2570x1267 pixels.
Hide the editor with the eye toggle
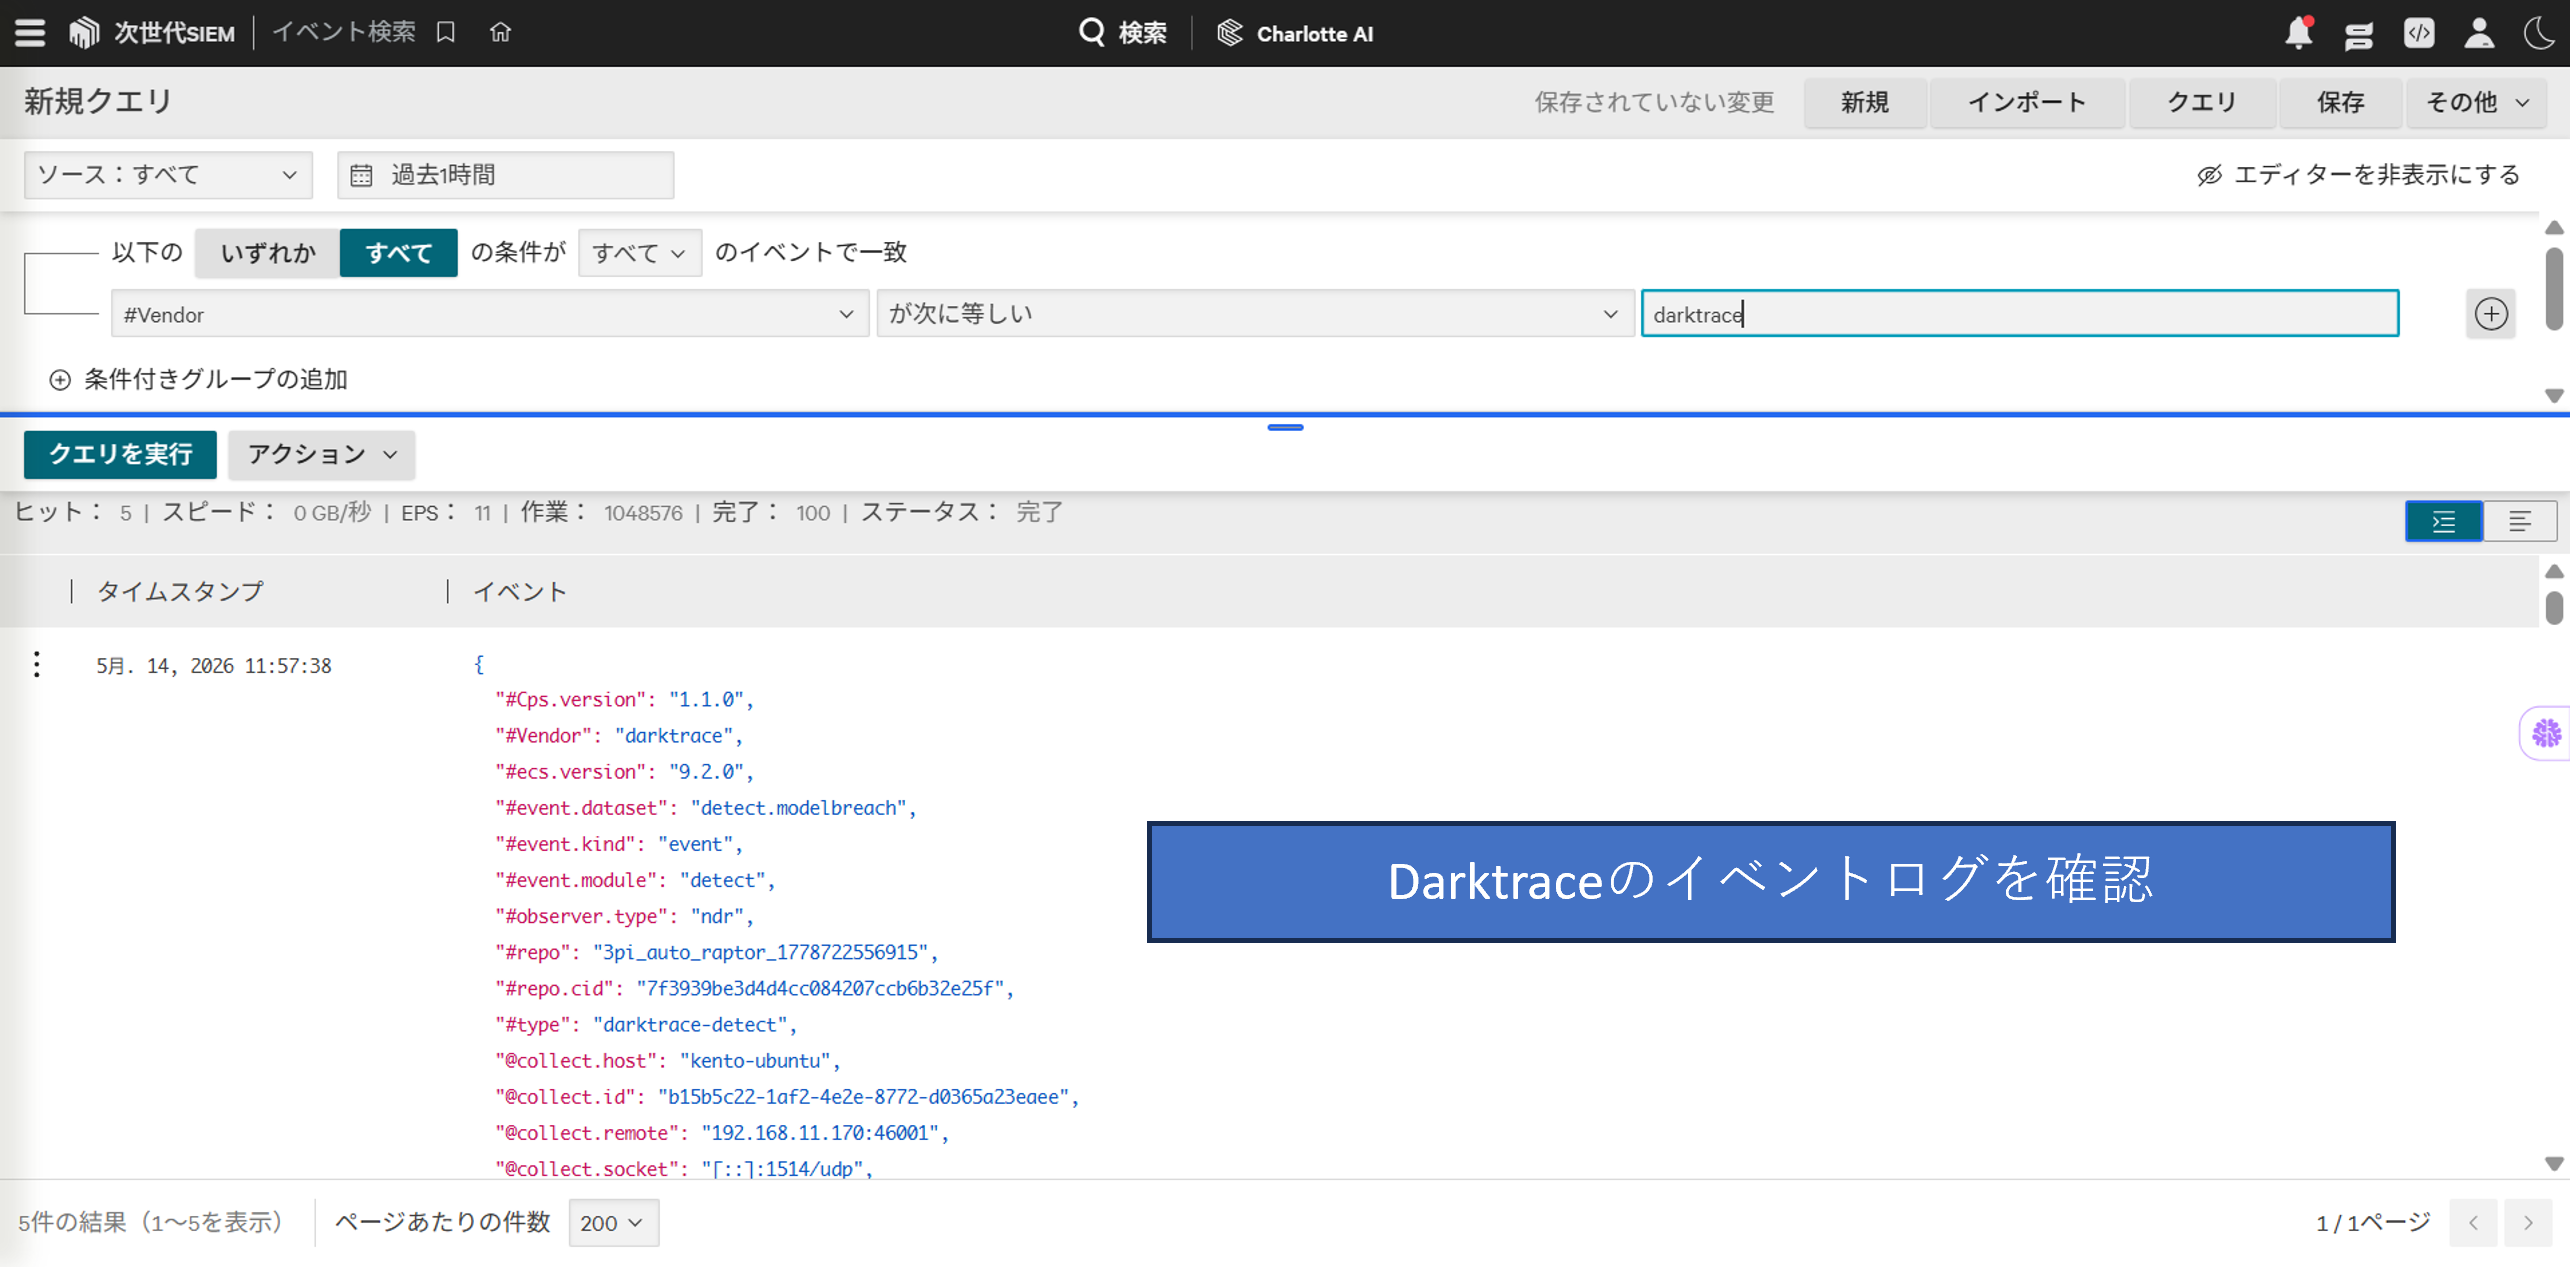click(2358, 175)
